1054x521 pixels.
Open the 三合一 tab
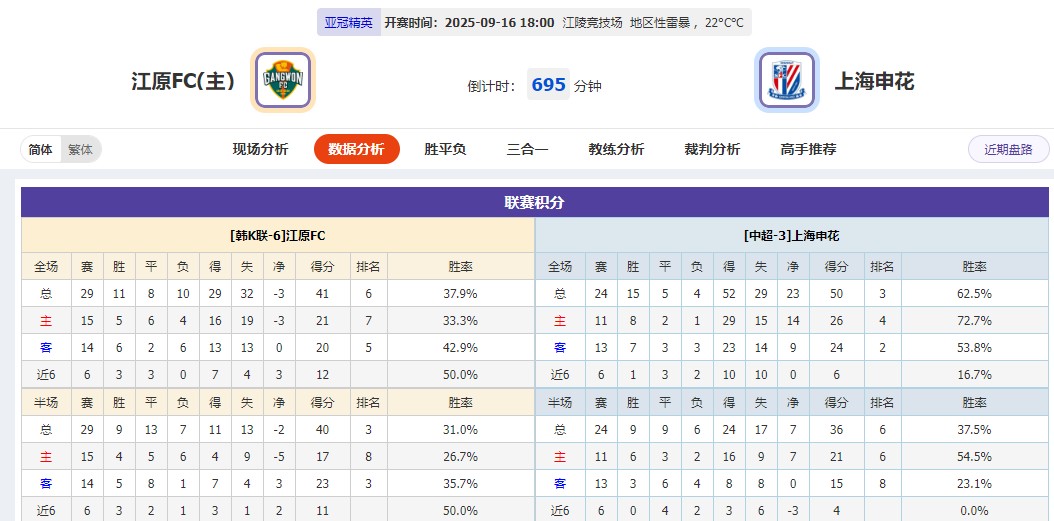pyautogui.click(x=527, y=149)
